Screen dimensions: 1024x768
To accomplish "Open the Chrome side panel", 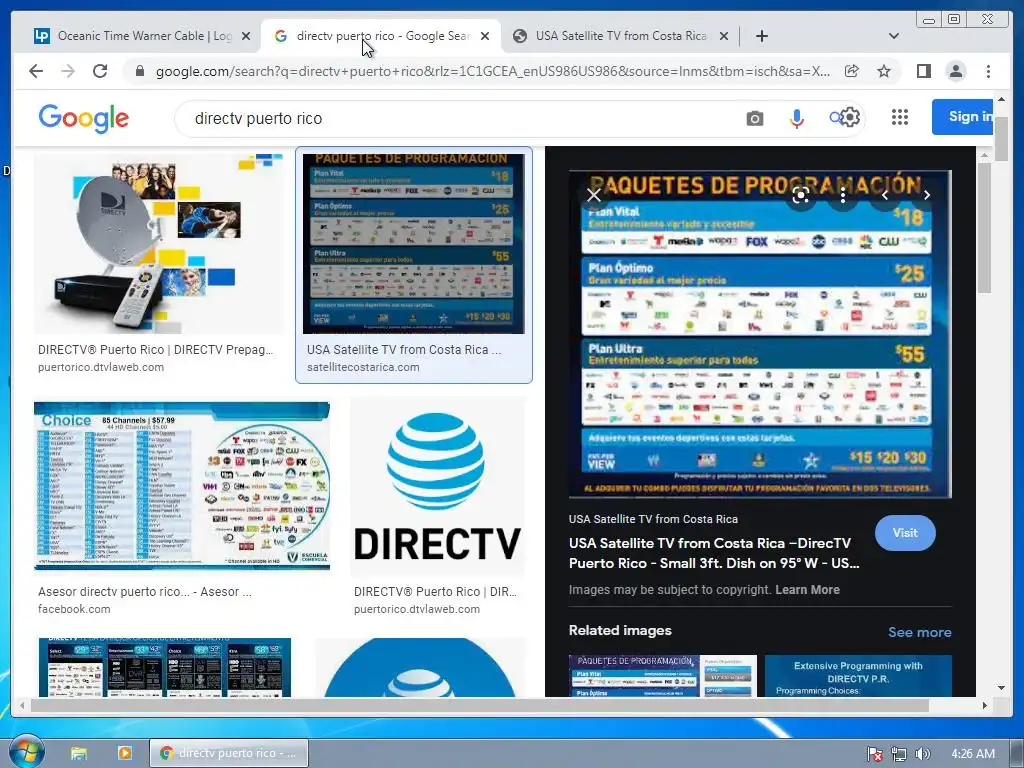I will pos(923,71).
